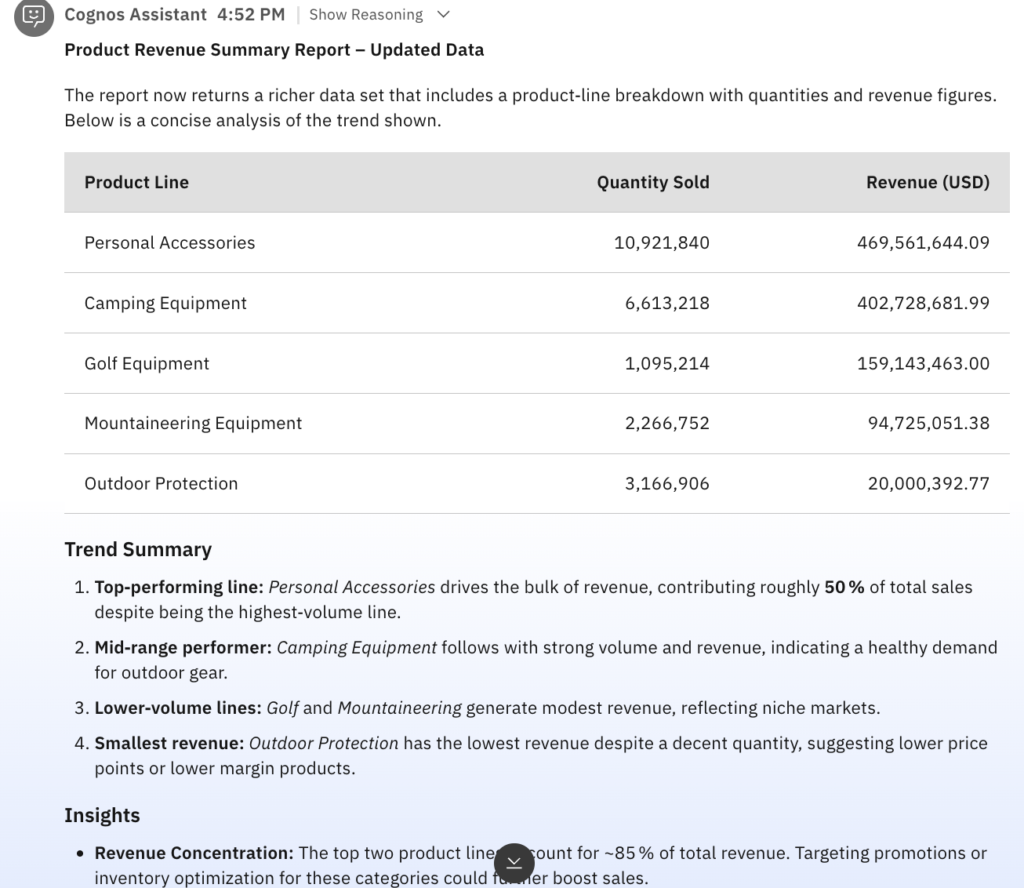
Task: Select the Golf Equipment row label
Action: [x=146, y=363]
